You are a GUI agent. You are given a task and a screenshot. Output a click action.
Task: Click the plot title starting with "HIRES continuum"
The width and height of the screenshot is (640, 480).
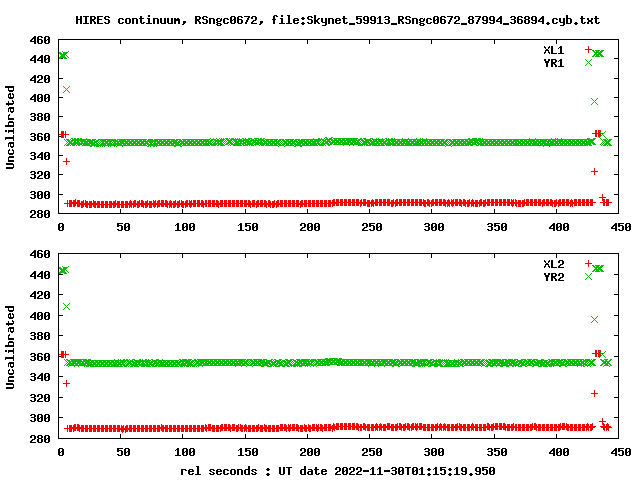click(338, 20)
